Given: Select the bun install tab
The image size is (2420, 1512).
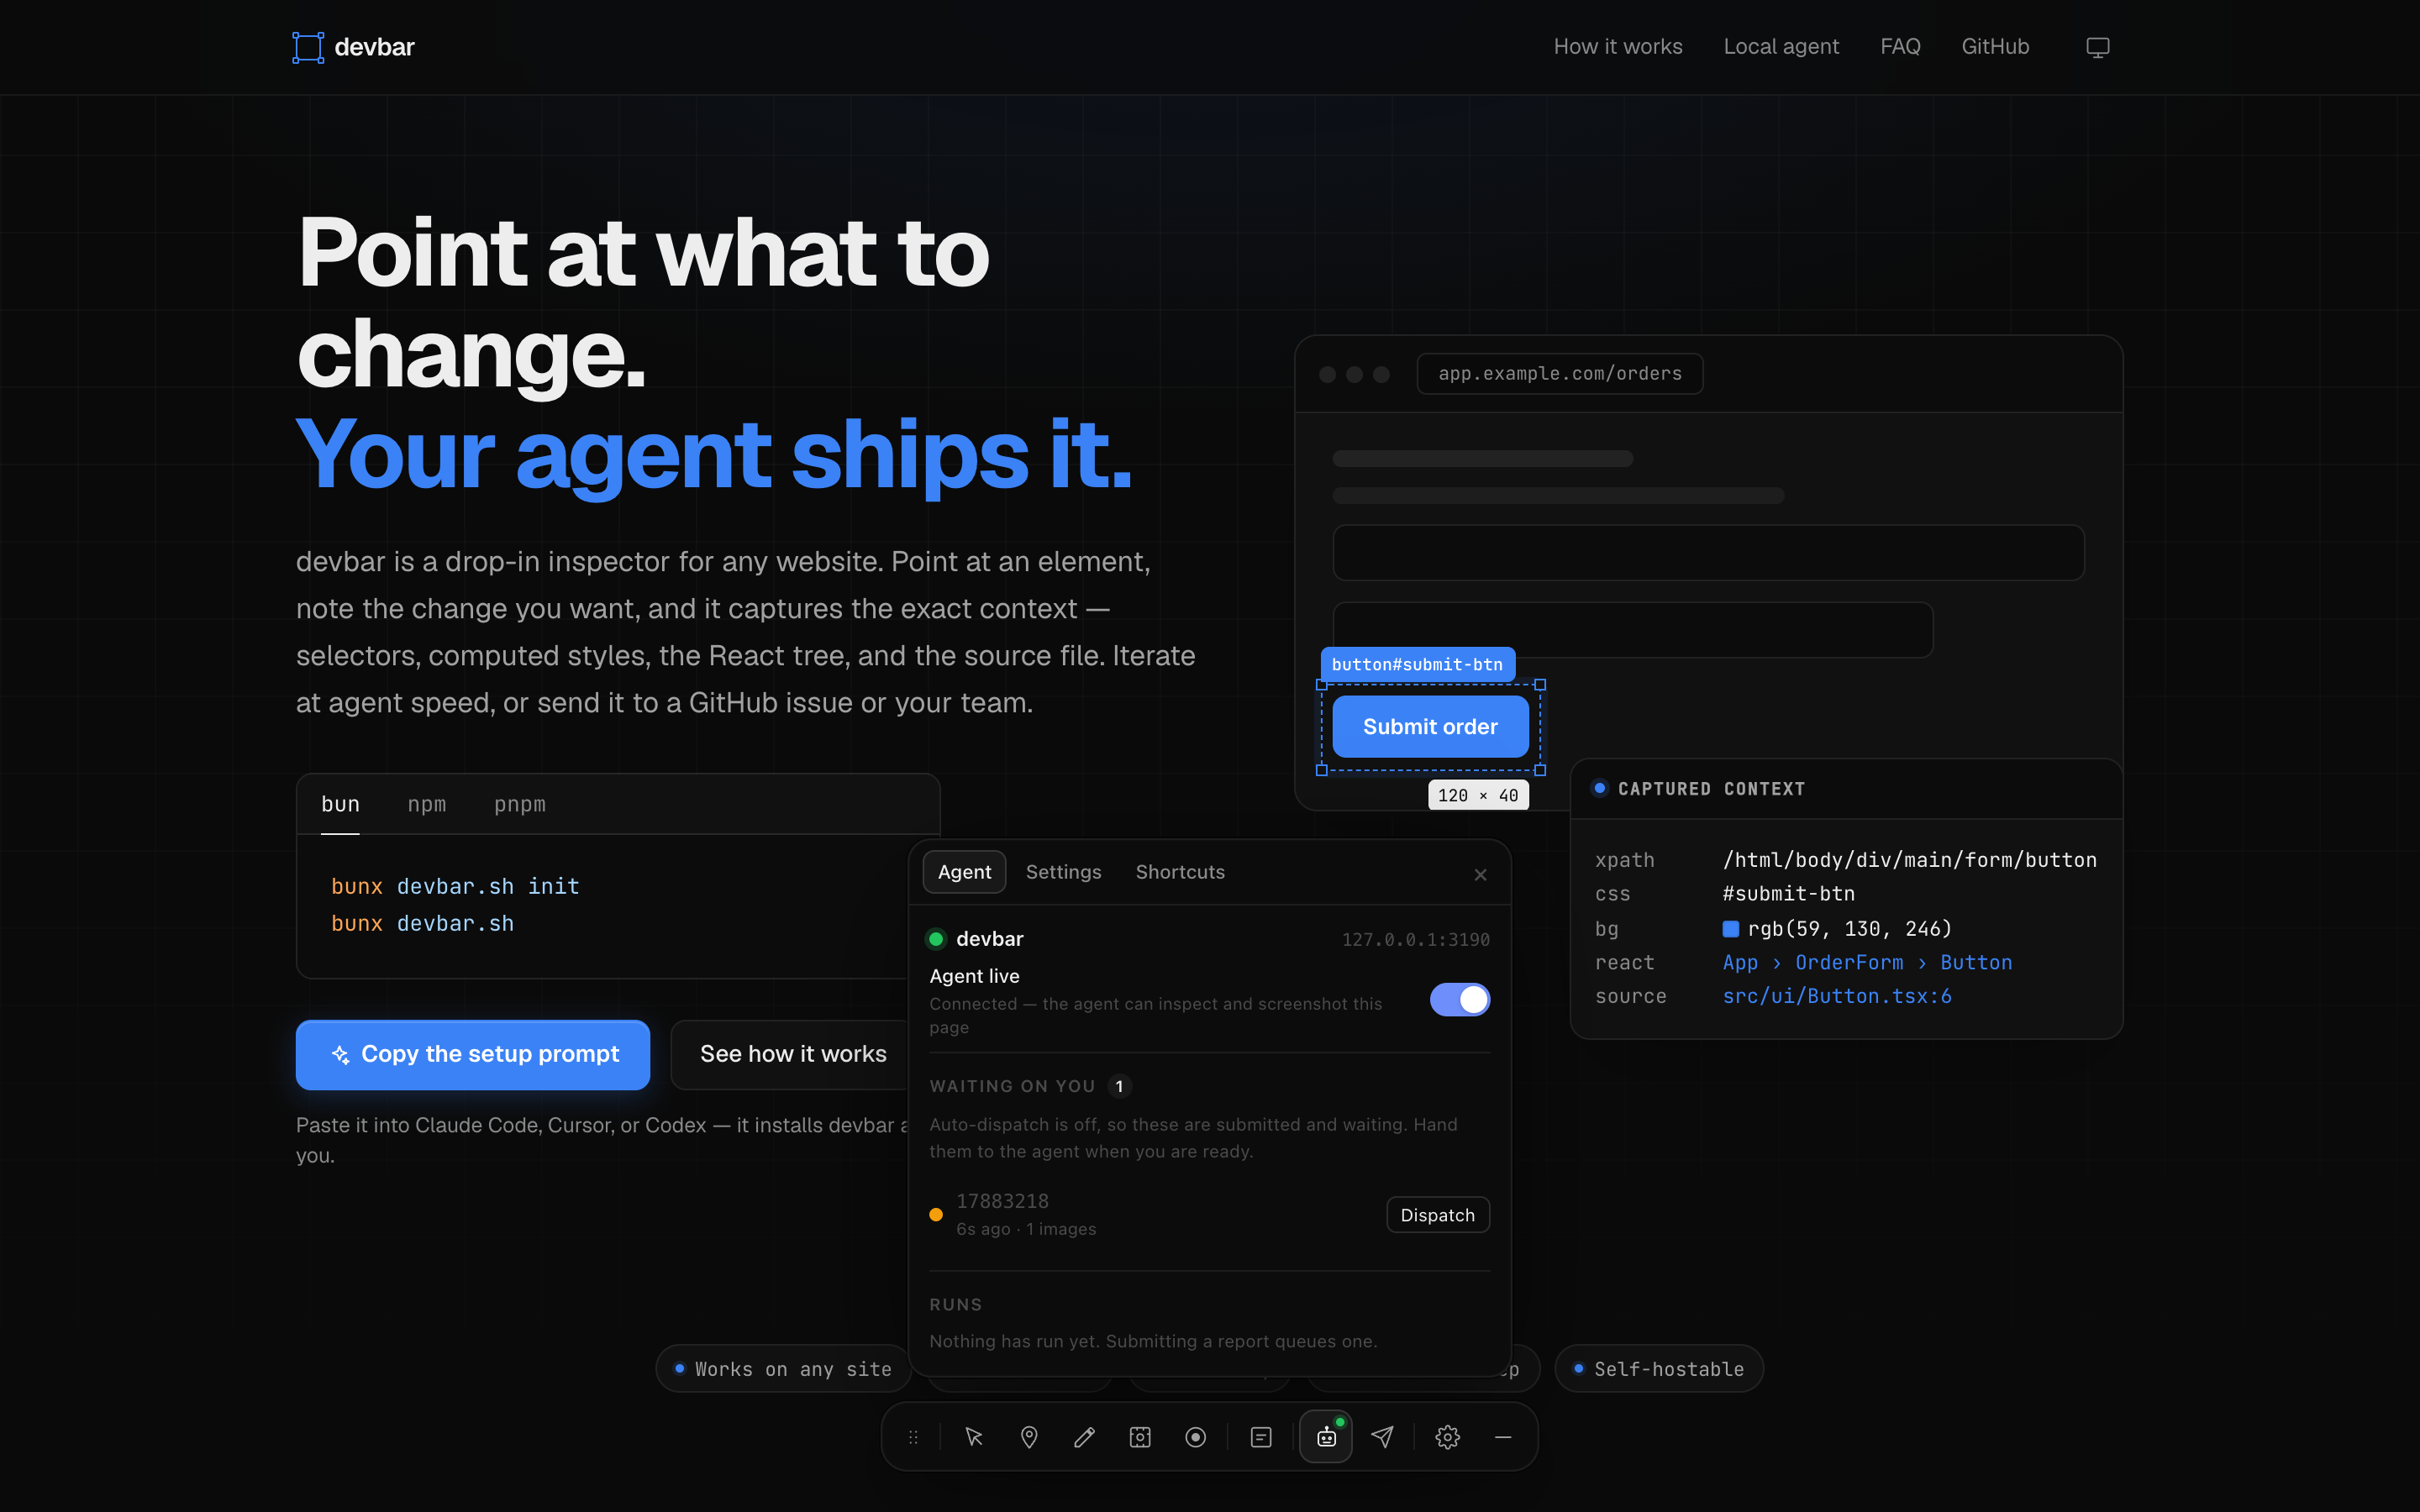Looking at the screenshot, I should [340, 804].
